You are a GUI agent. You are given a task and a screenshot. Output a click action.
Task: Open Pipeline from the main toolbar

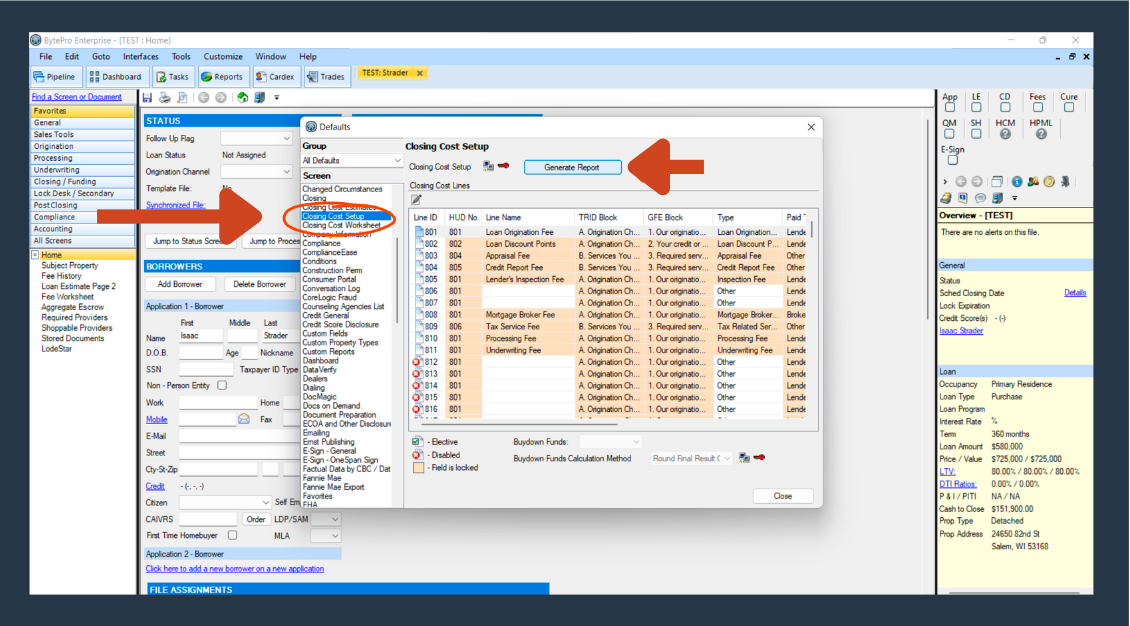coord(54,76)
